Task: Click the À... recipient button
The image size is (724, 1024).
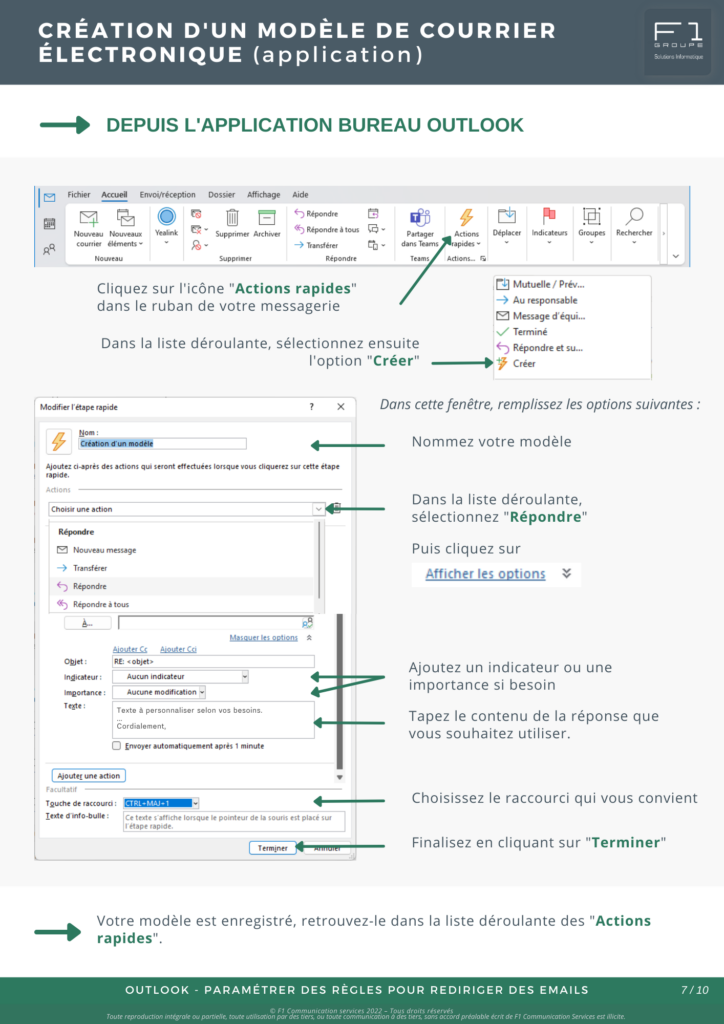Action: pos(87,623)
